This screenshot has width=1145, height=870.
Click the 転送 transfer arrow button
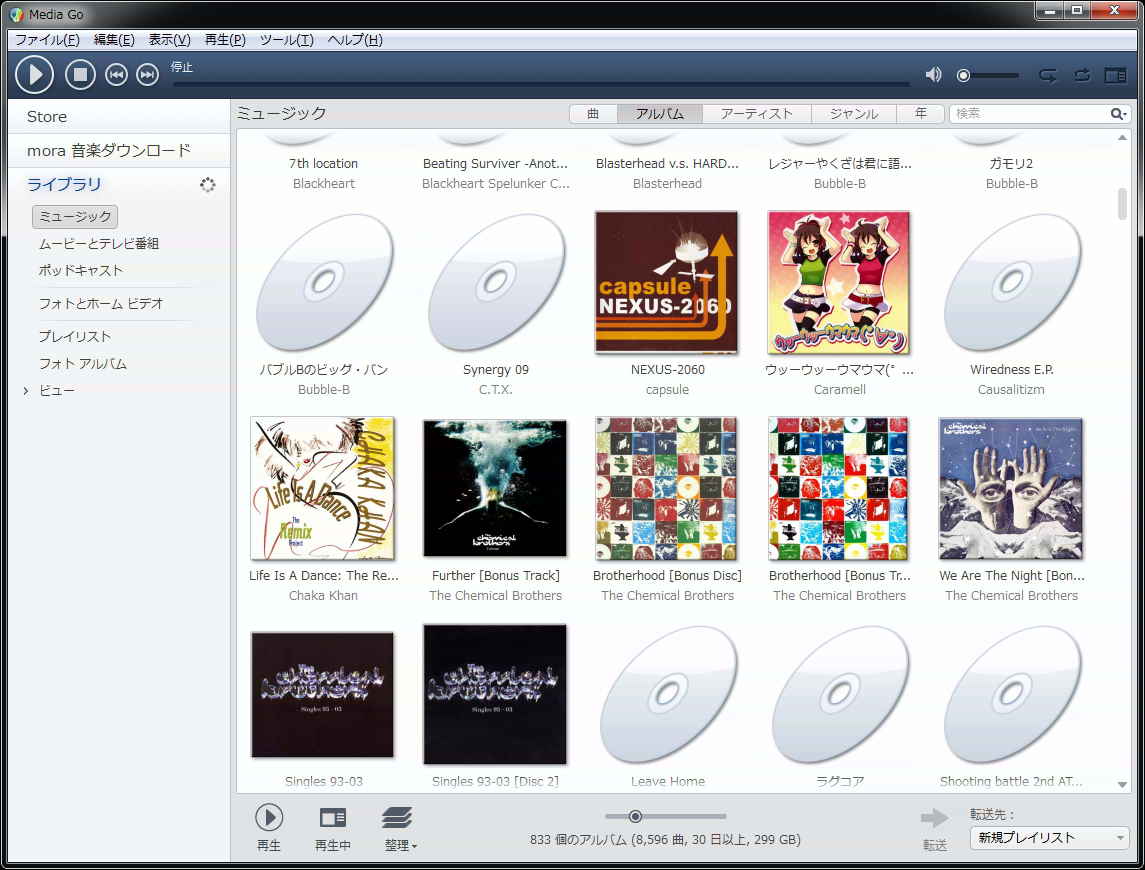tap(935, 828)
